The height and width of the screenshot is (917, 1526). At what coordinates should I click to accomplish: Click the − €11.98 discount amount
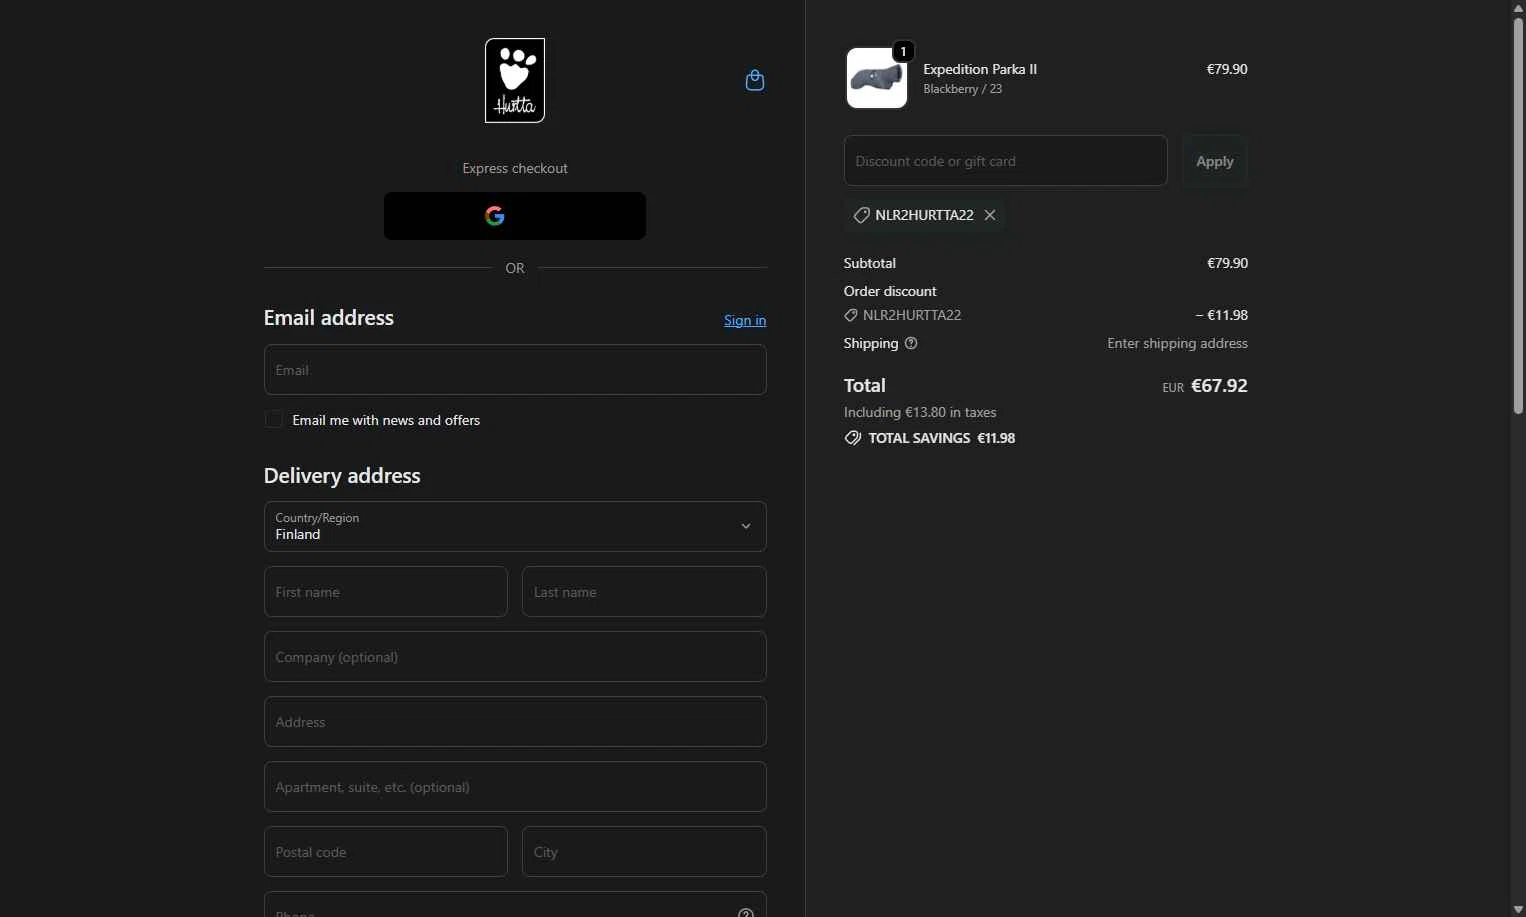[x=1222, y=315]
